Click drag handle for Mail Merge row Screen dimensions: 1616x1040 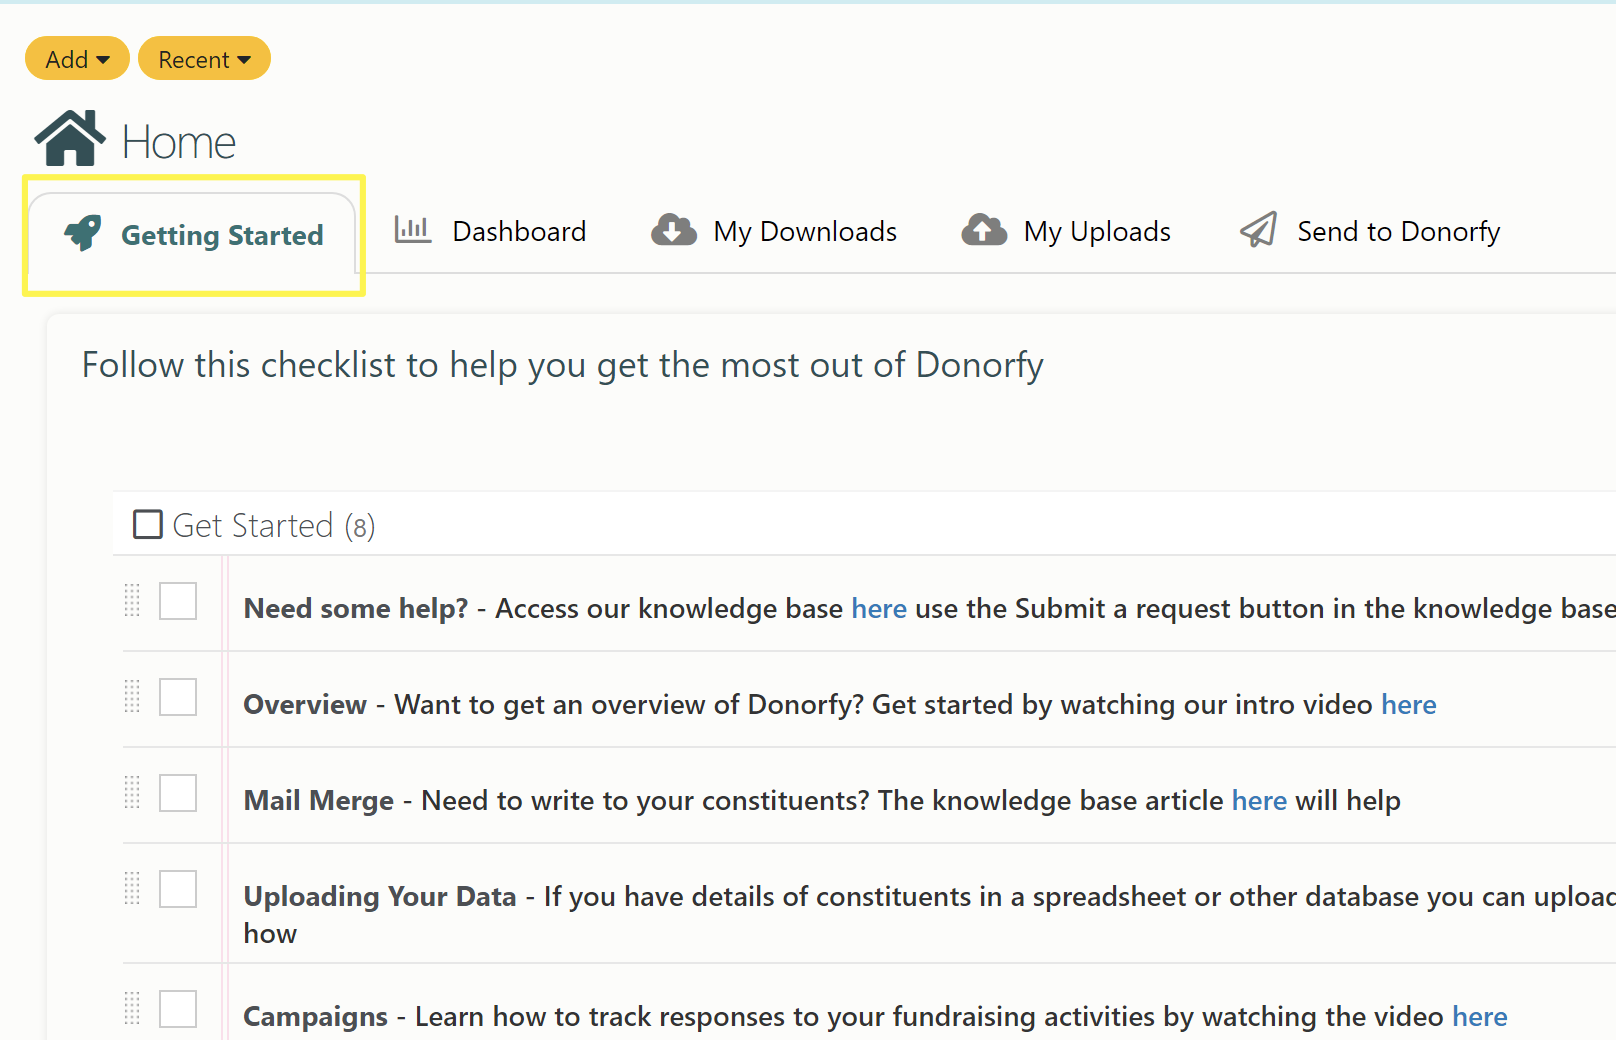[132, 793]
